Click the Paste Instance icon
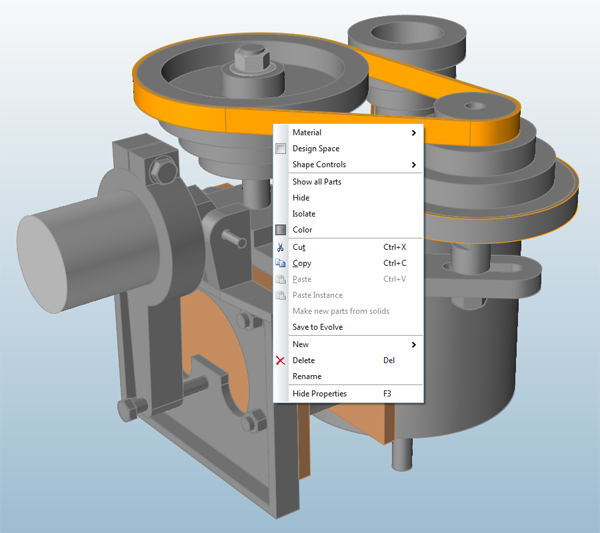 (281, 295)
